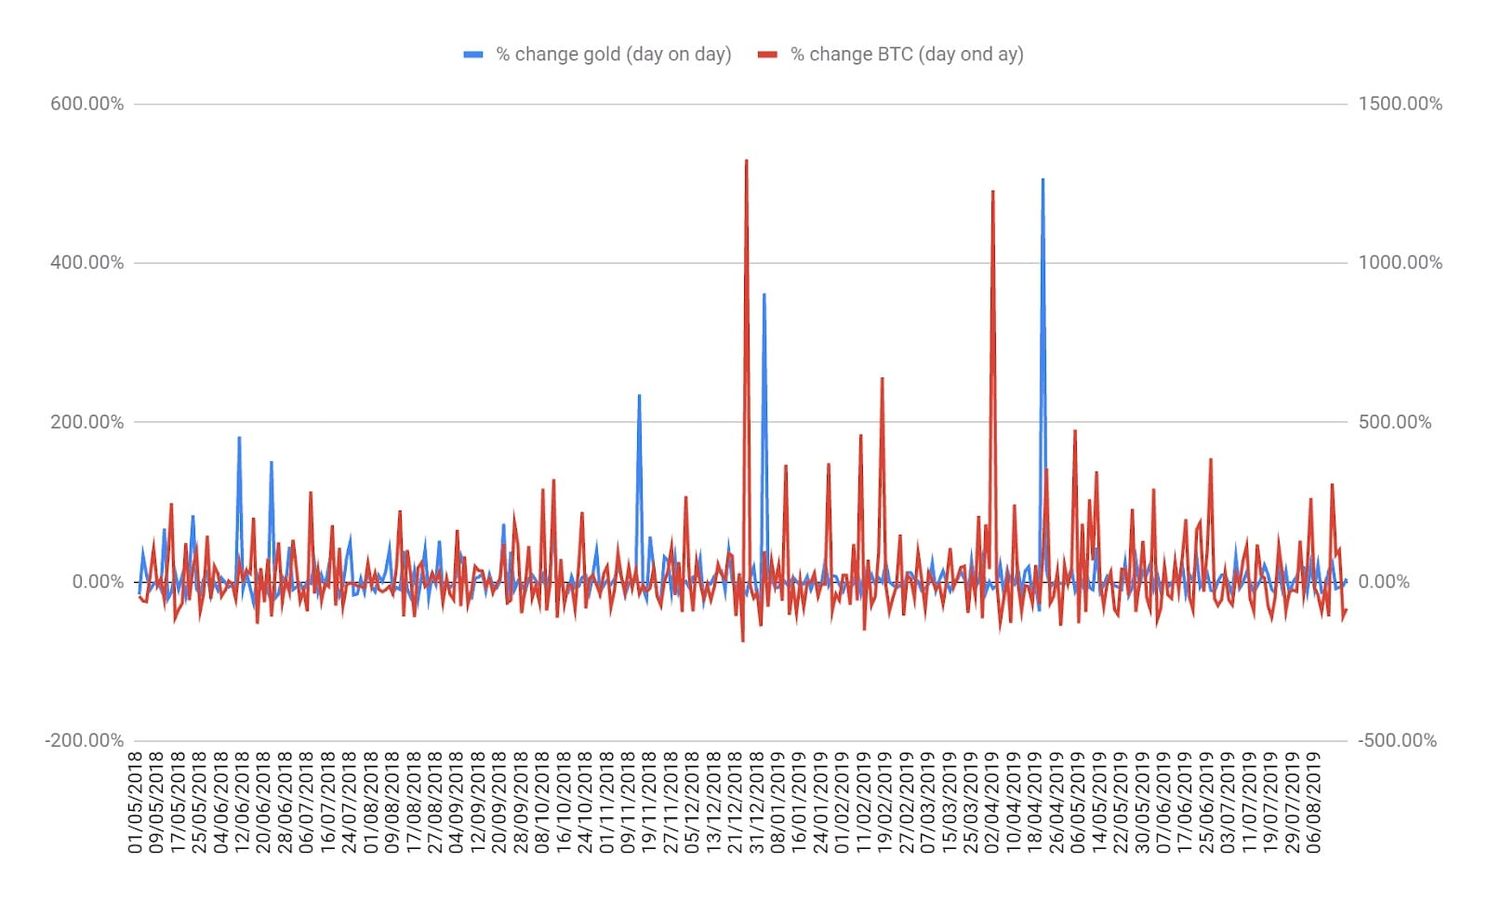Click the 01/08/2018 date label
The image size is (1488, 899).
tap(371, 804)
